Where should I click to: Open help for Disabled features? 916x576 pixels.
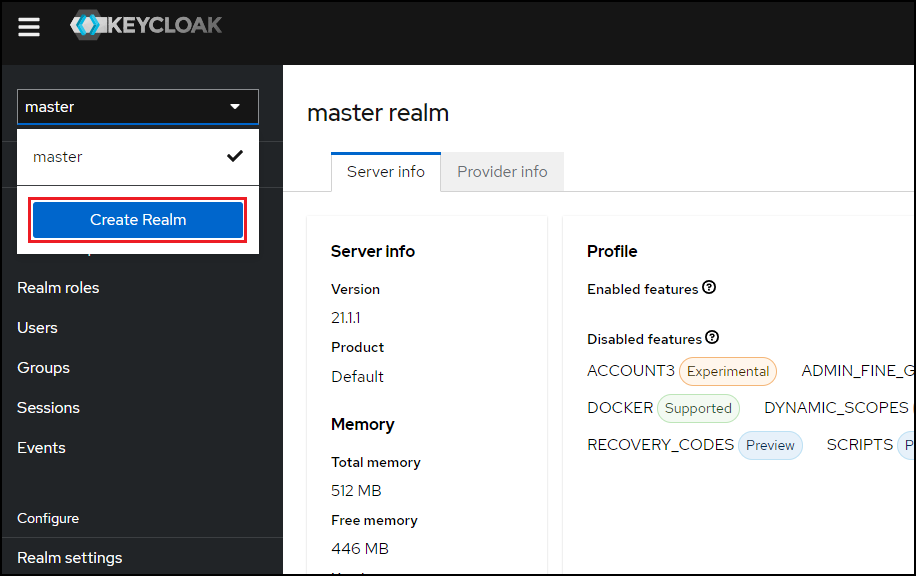pyautogui.click(x=712, y=337)
